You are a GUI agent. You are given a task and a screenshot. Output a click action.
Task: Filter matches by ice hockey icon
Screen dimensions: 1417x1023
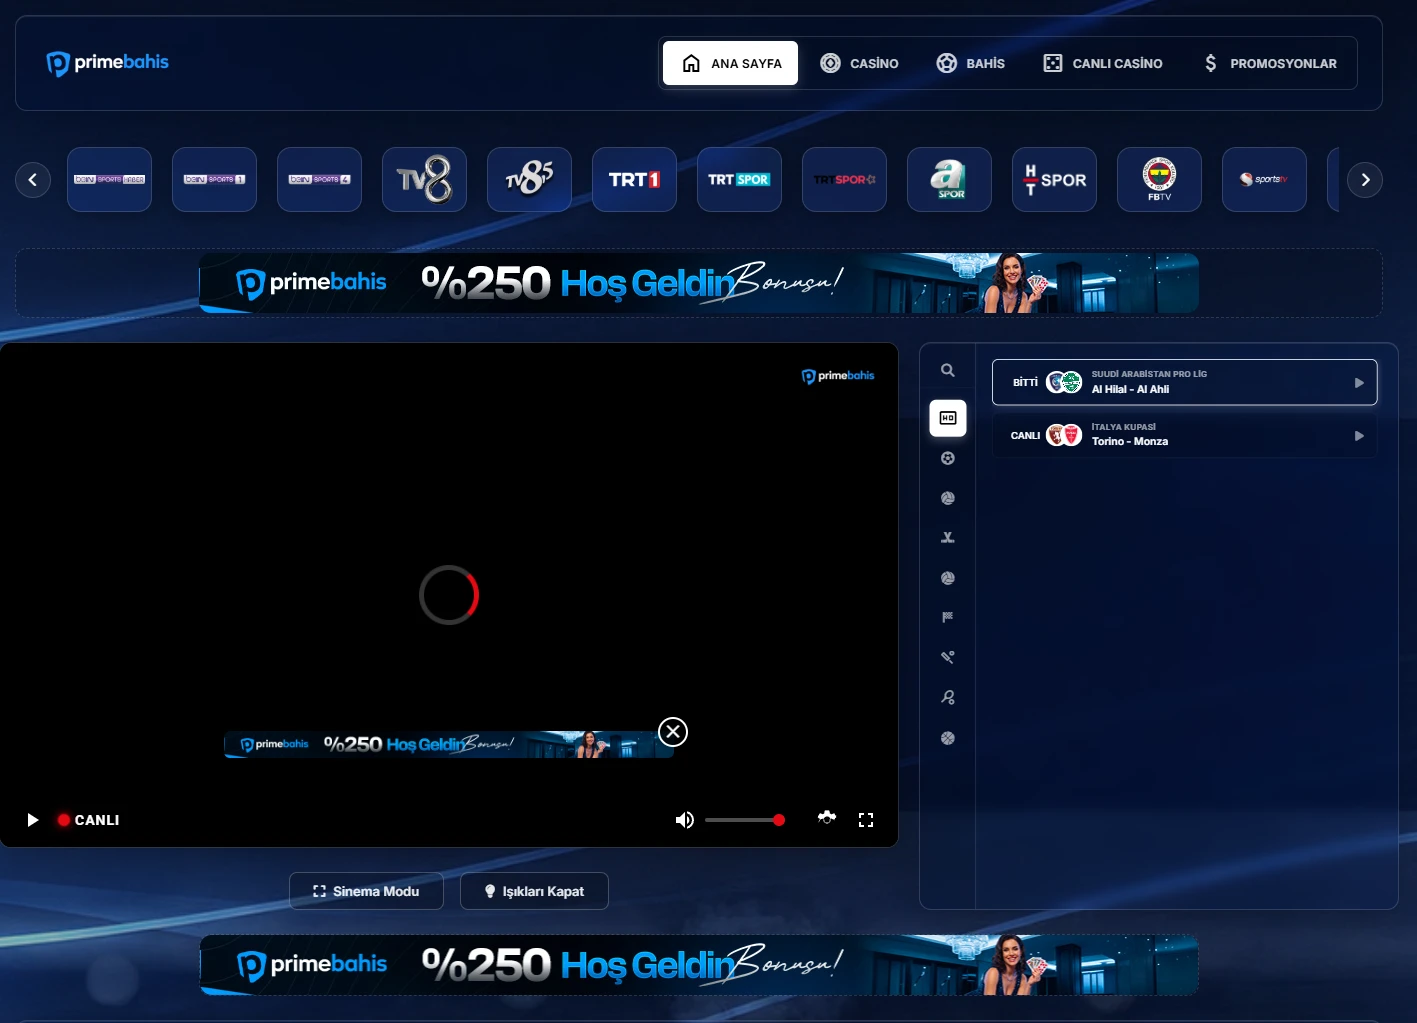948,538
